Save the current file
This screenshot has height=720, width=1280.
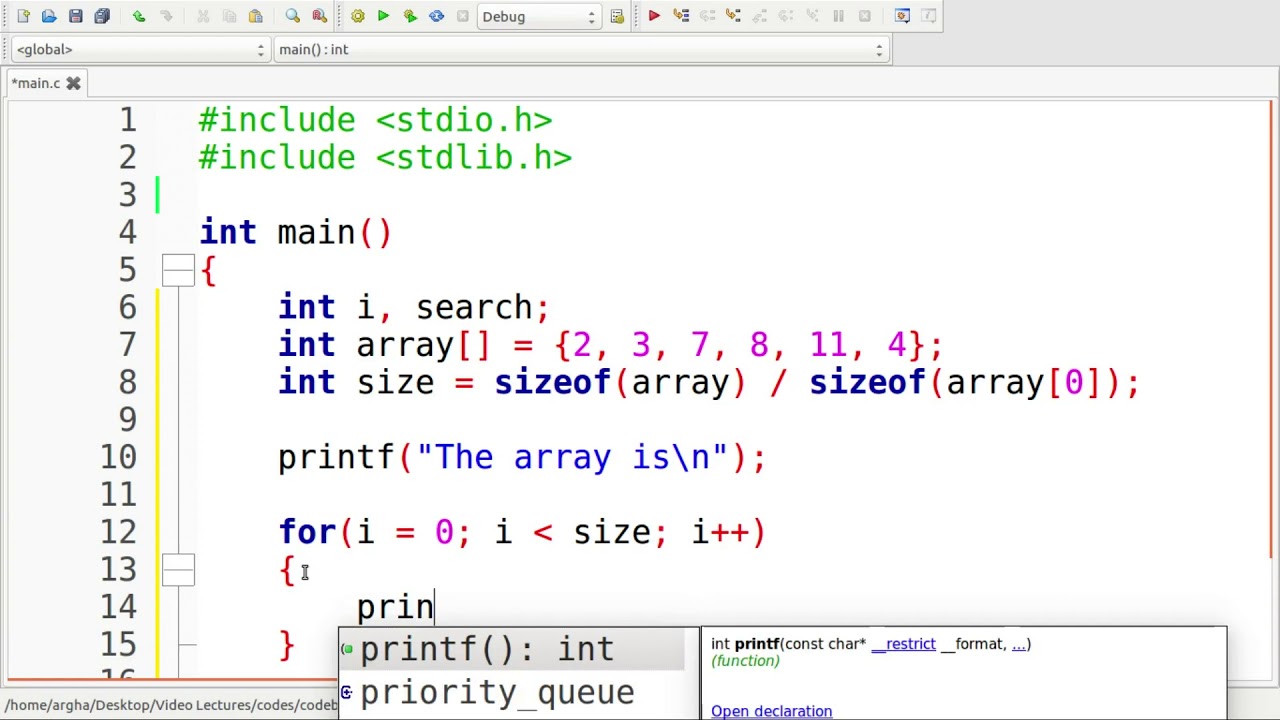click(75, 16)
